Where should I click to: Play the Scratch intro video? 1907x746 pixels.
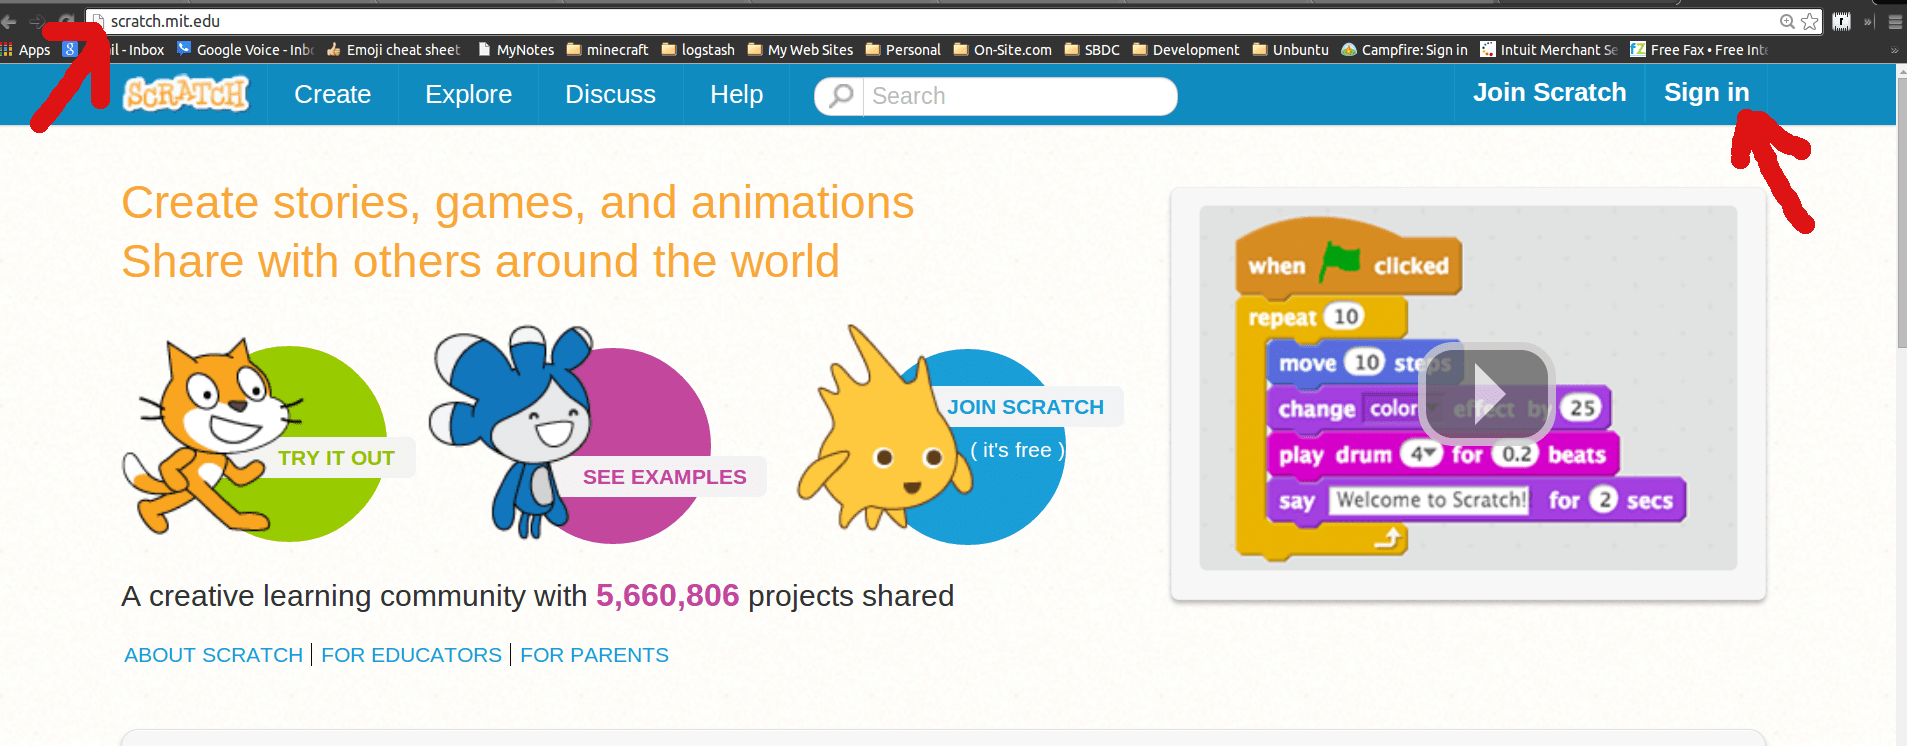click(1486, 393)
